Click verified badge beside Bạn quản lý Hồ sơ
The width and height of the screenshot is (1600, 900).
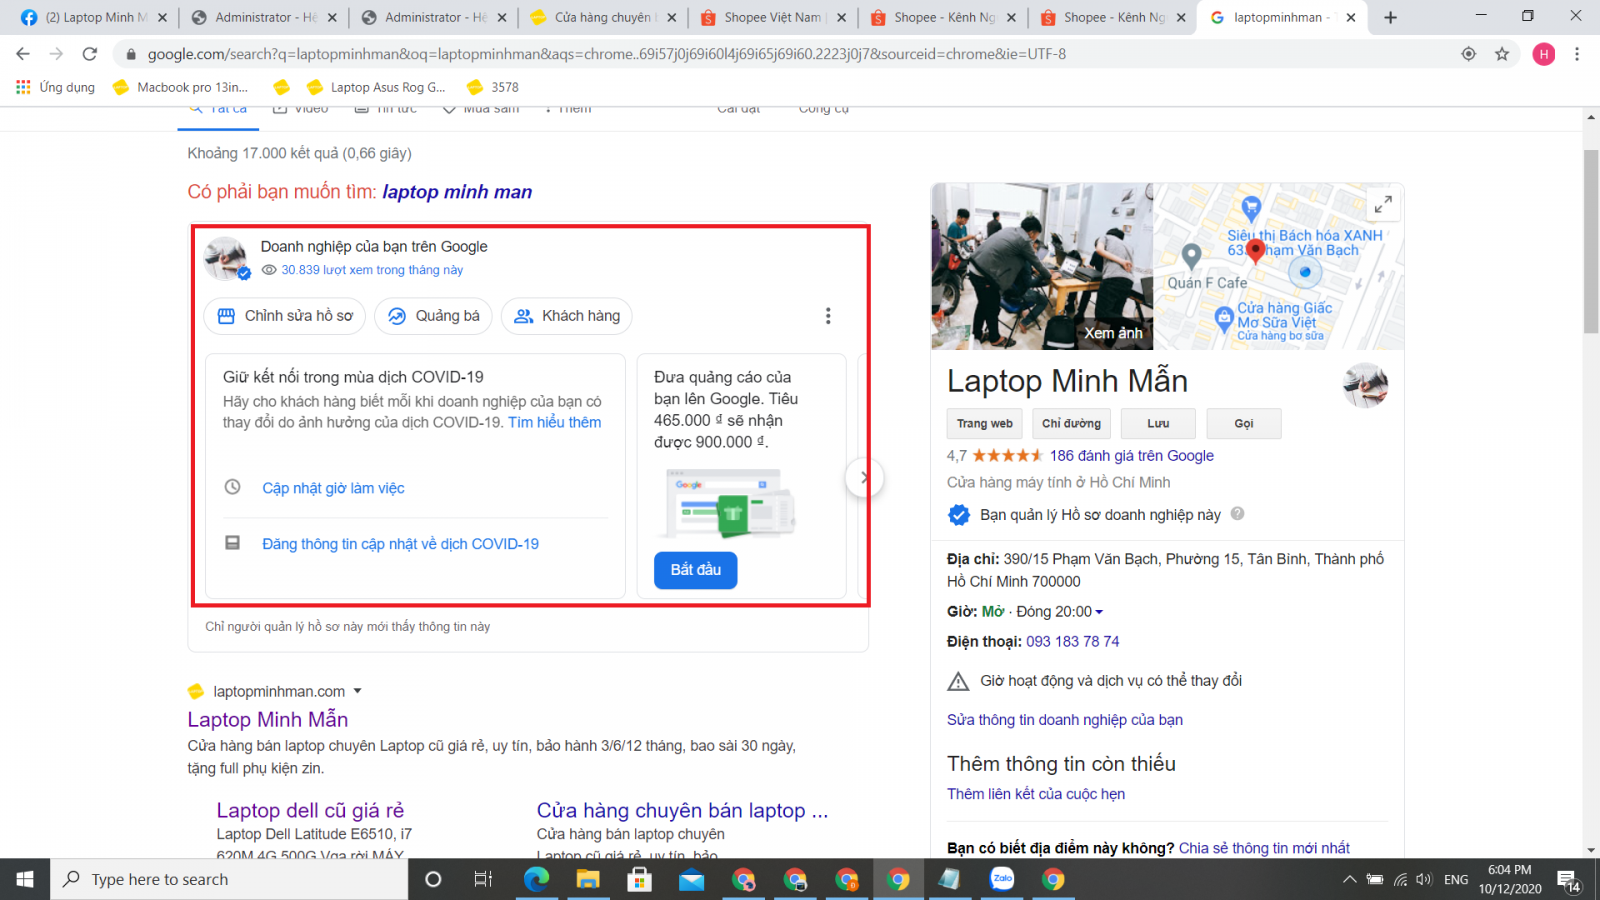(959, 515)
